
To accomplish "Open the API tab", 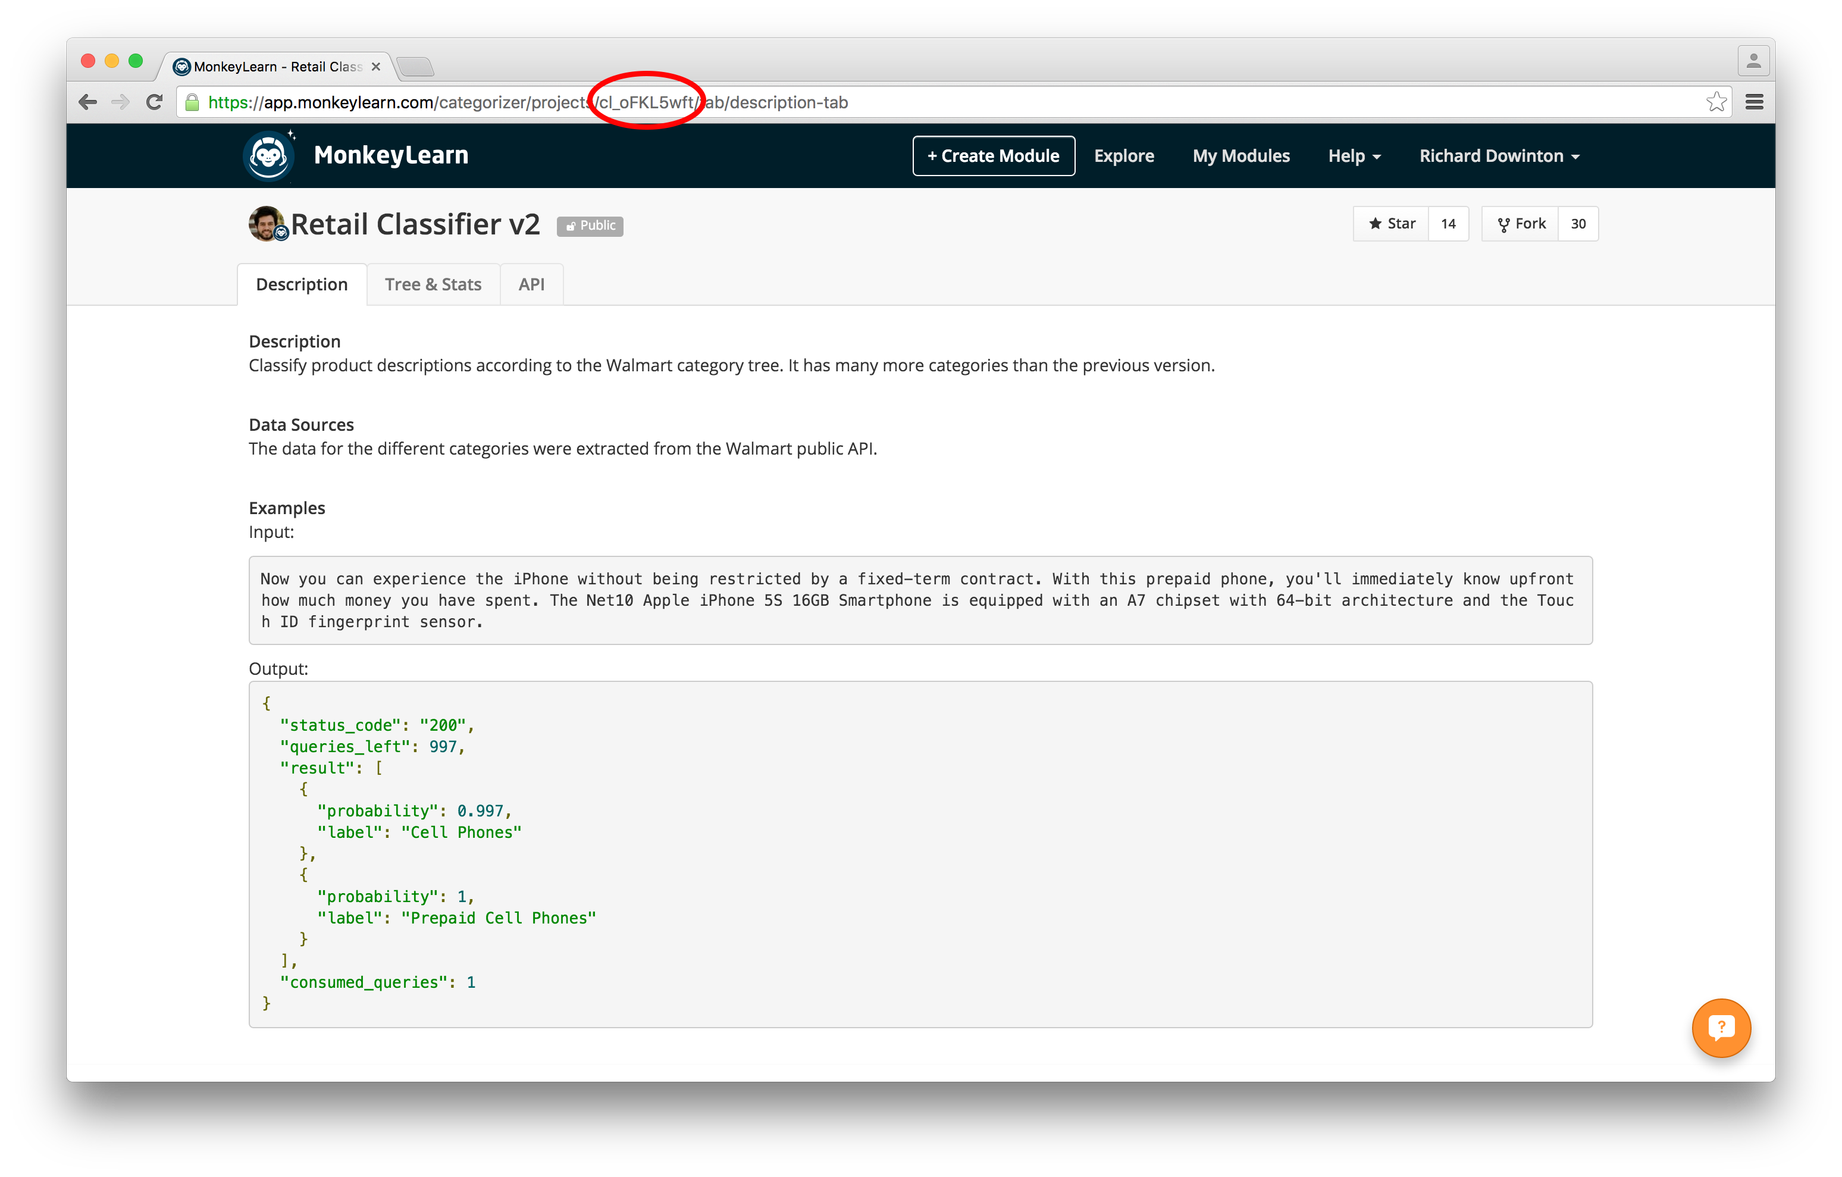I will coord(531,285).
